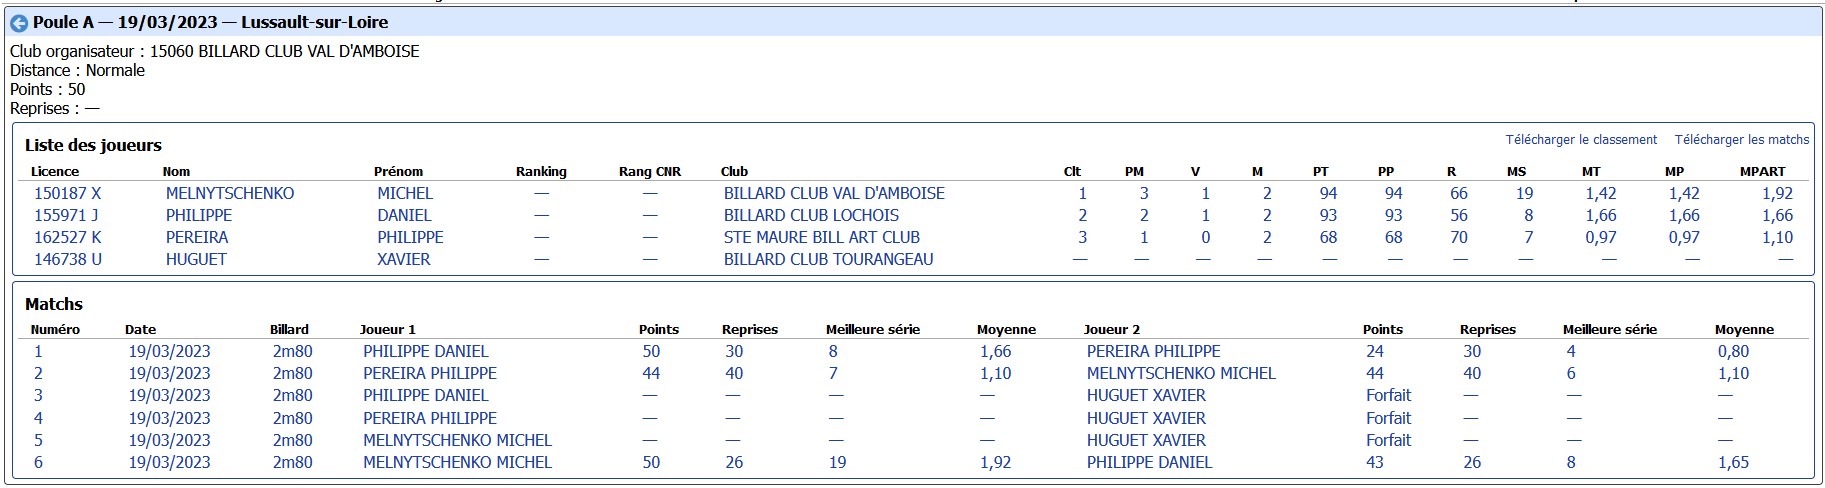1825x488 pixels.
Task: Click the Licence column header
Action: pyautogui.click(x=55, y=172)
